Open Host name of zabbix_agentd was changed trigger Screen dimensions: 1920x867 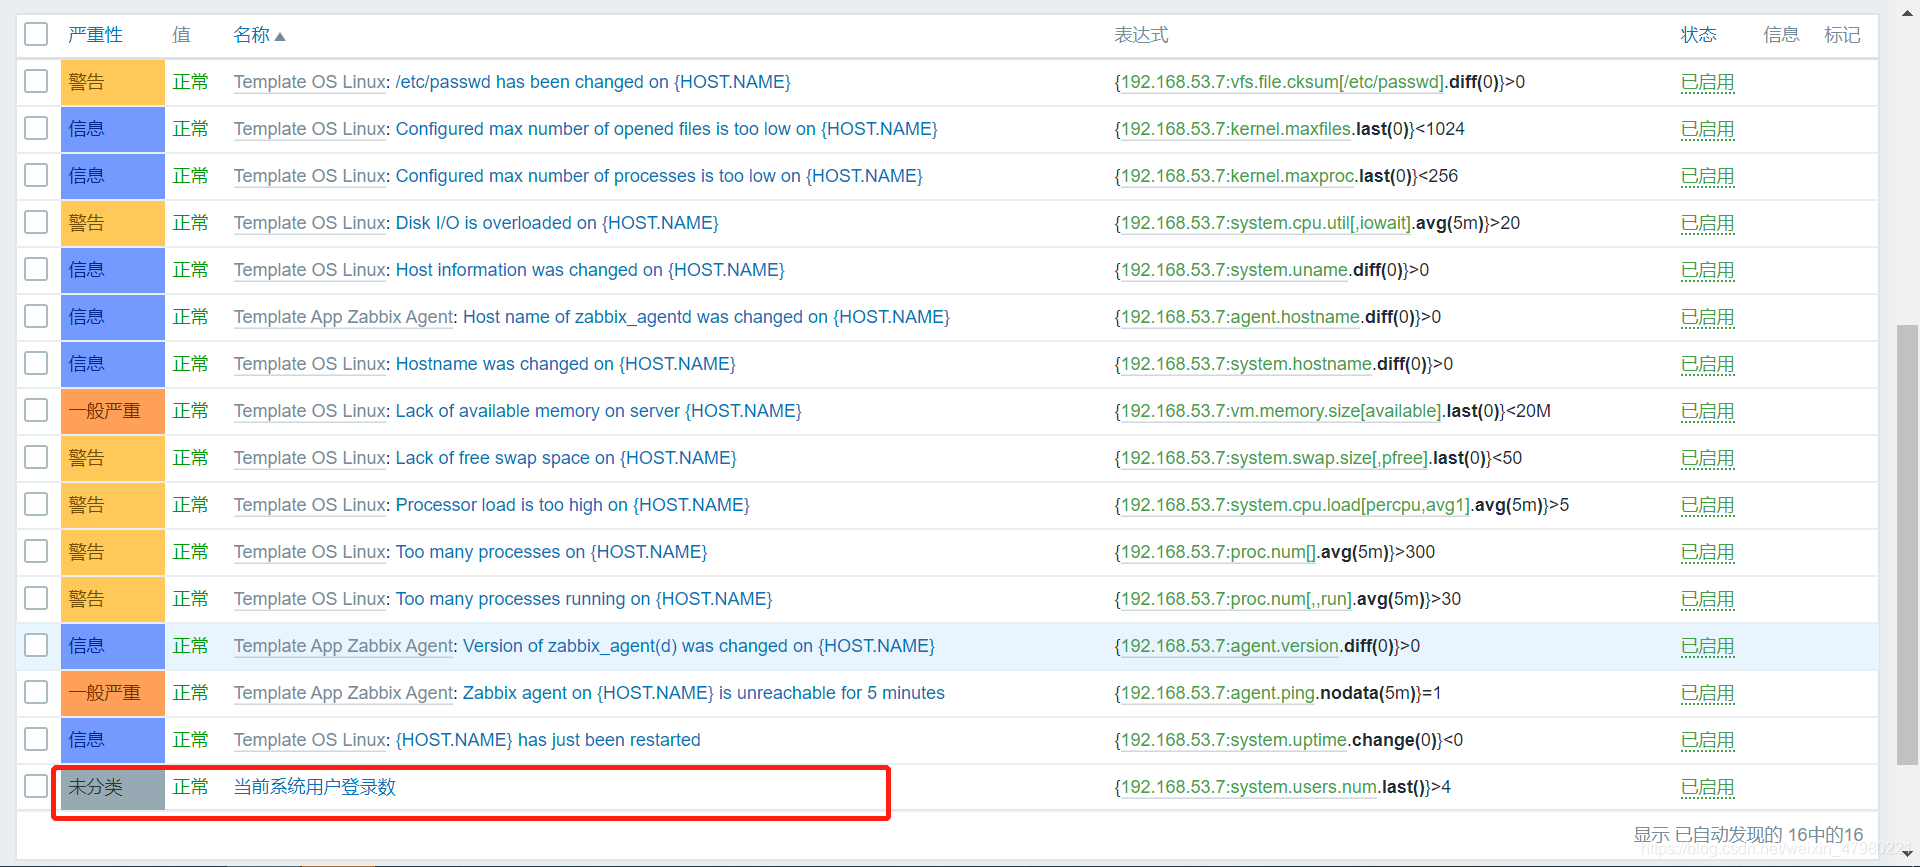[x=706, y=317]
